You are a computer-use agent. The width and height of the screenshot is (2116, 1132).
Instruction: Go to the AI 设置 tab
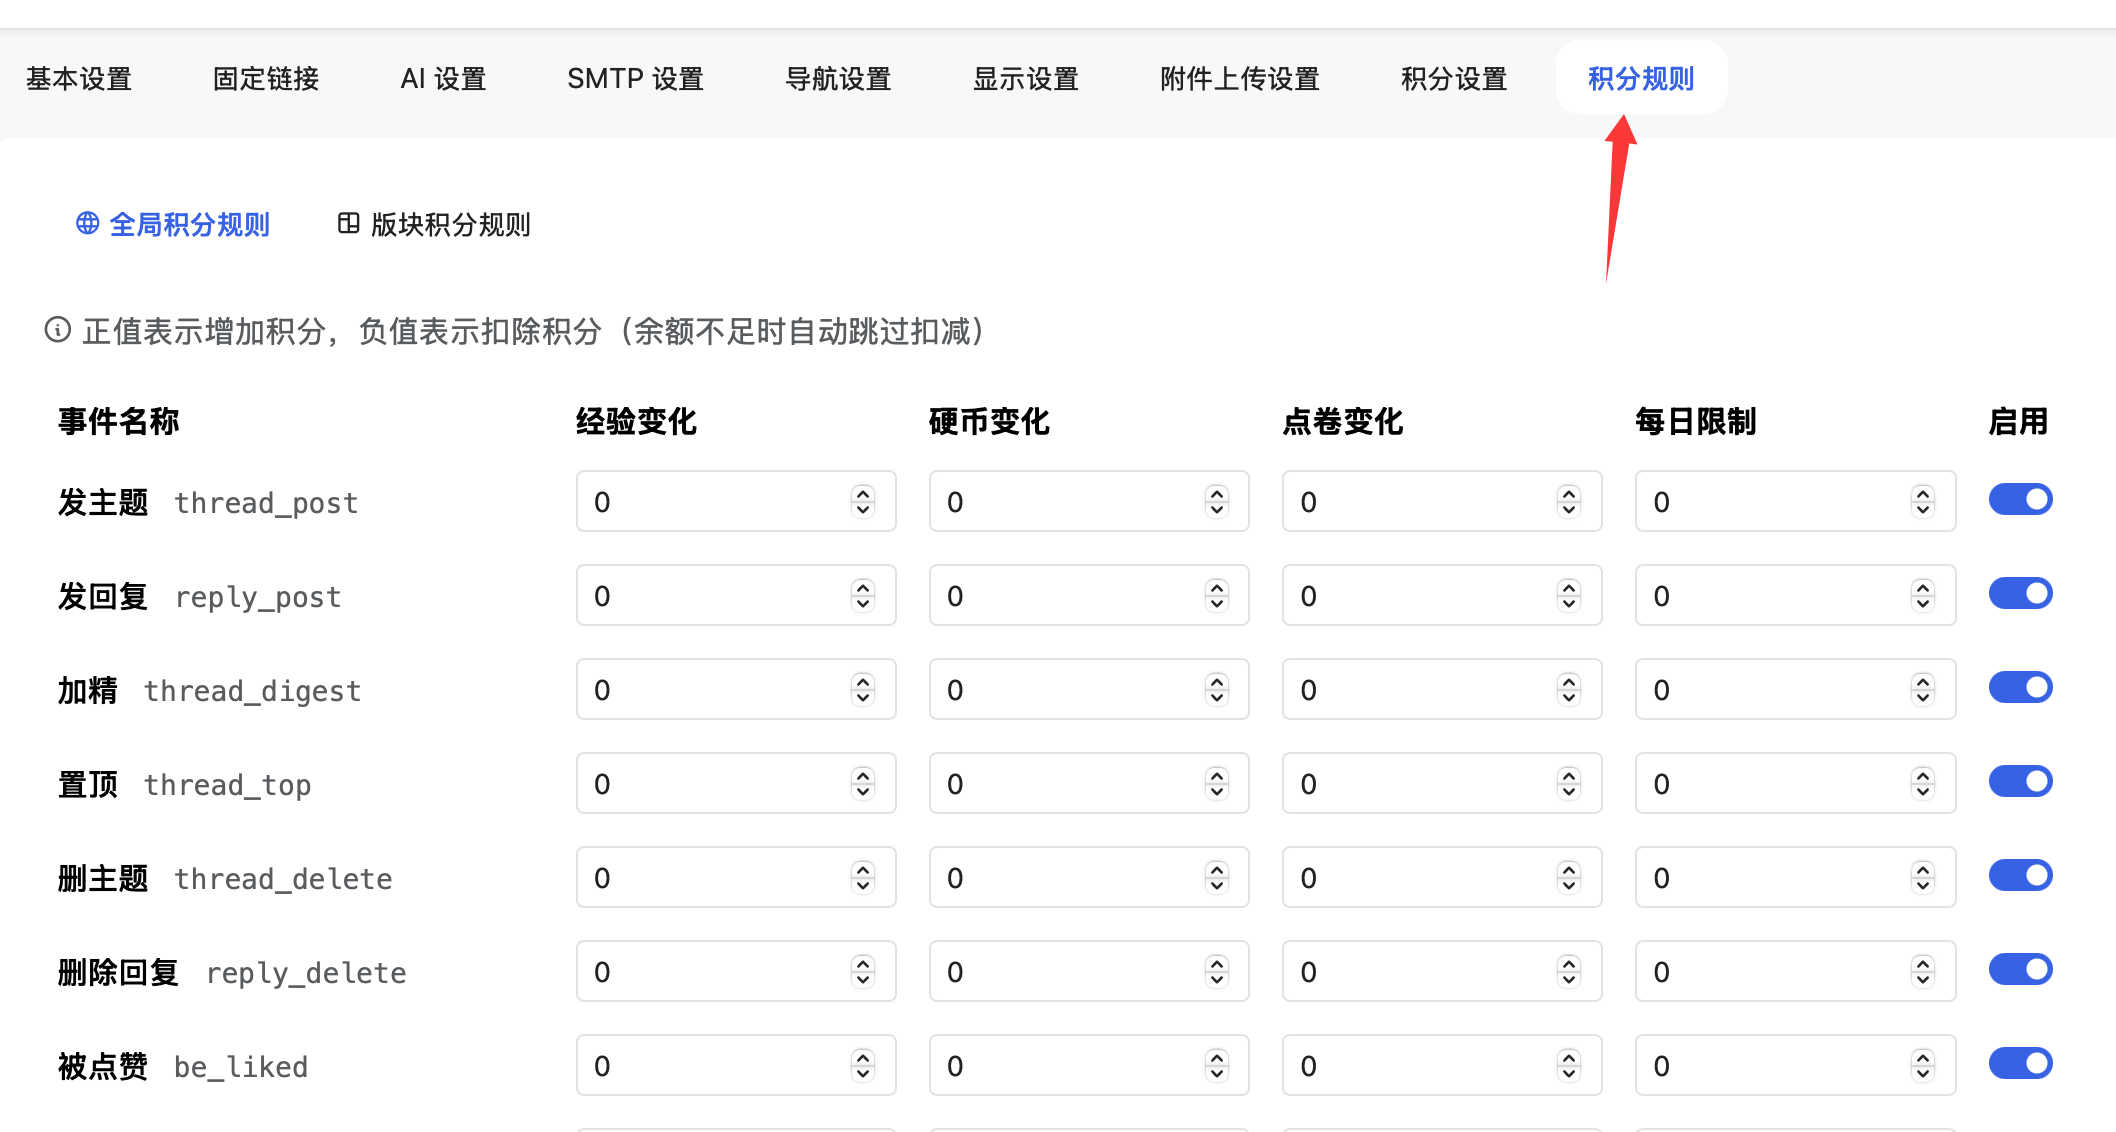point(443,78)
